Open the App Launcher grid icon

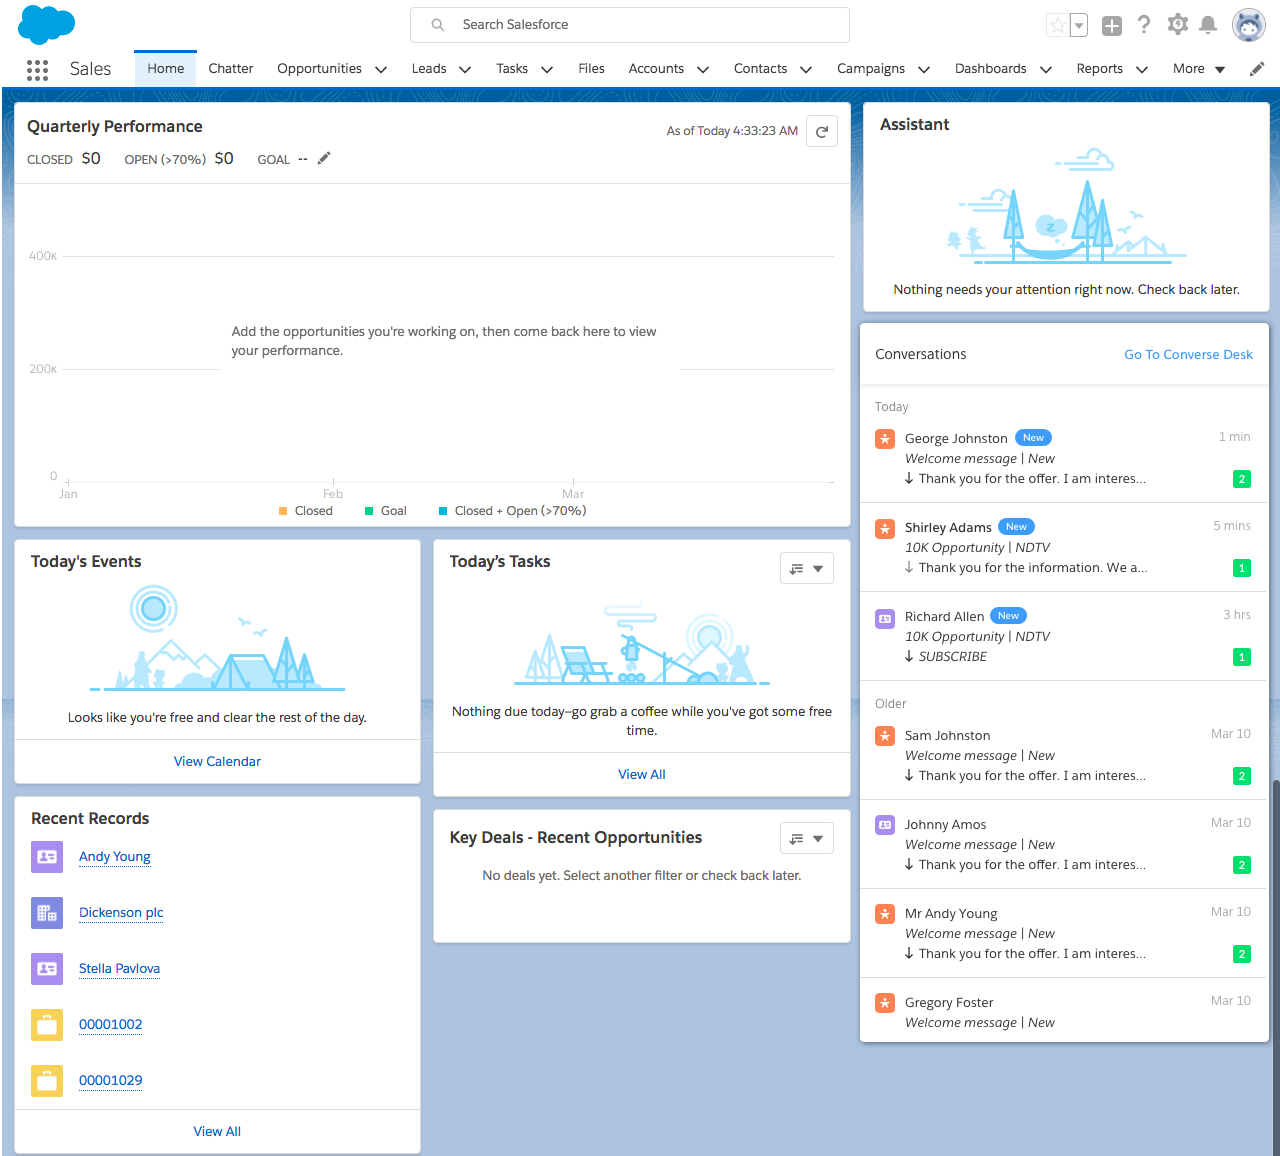37,69
